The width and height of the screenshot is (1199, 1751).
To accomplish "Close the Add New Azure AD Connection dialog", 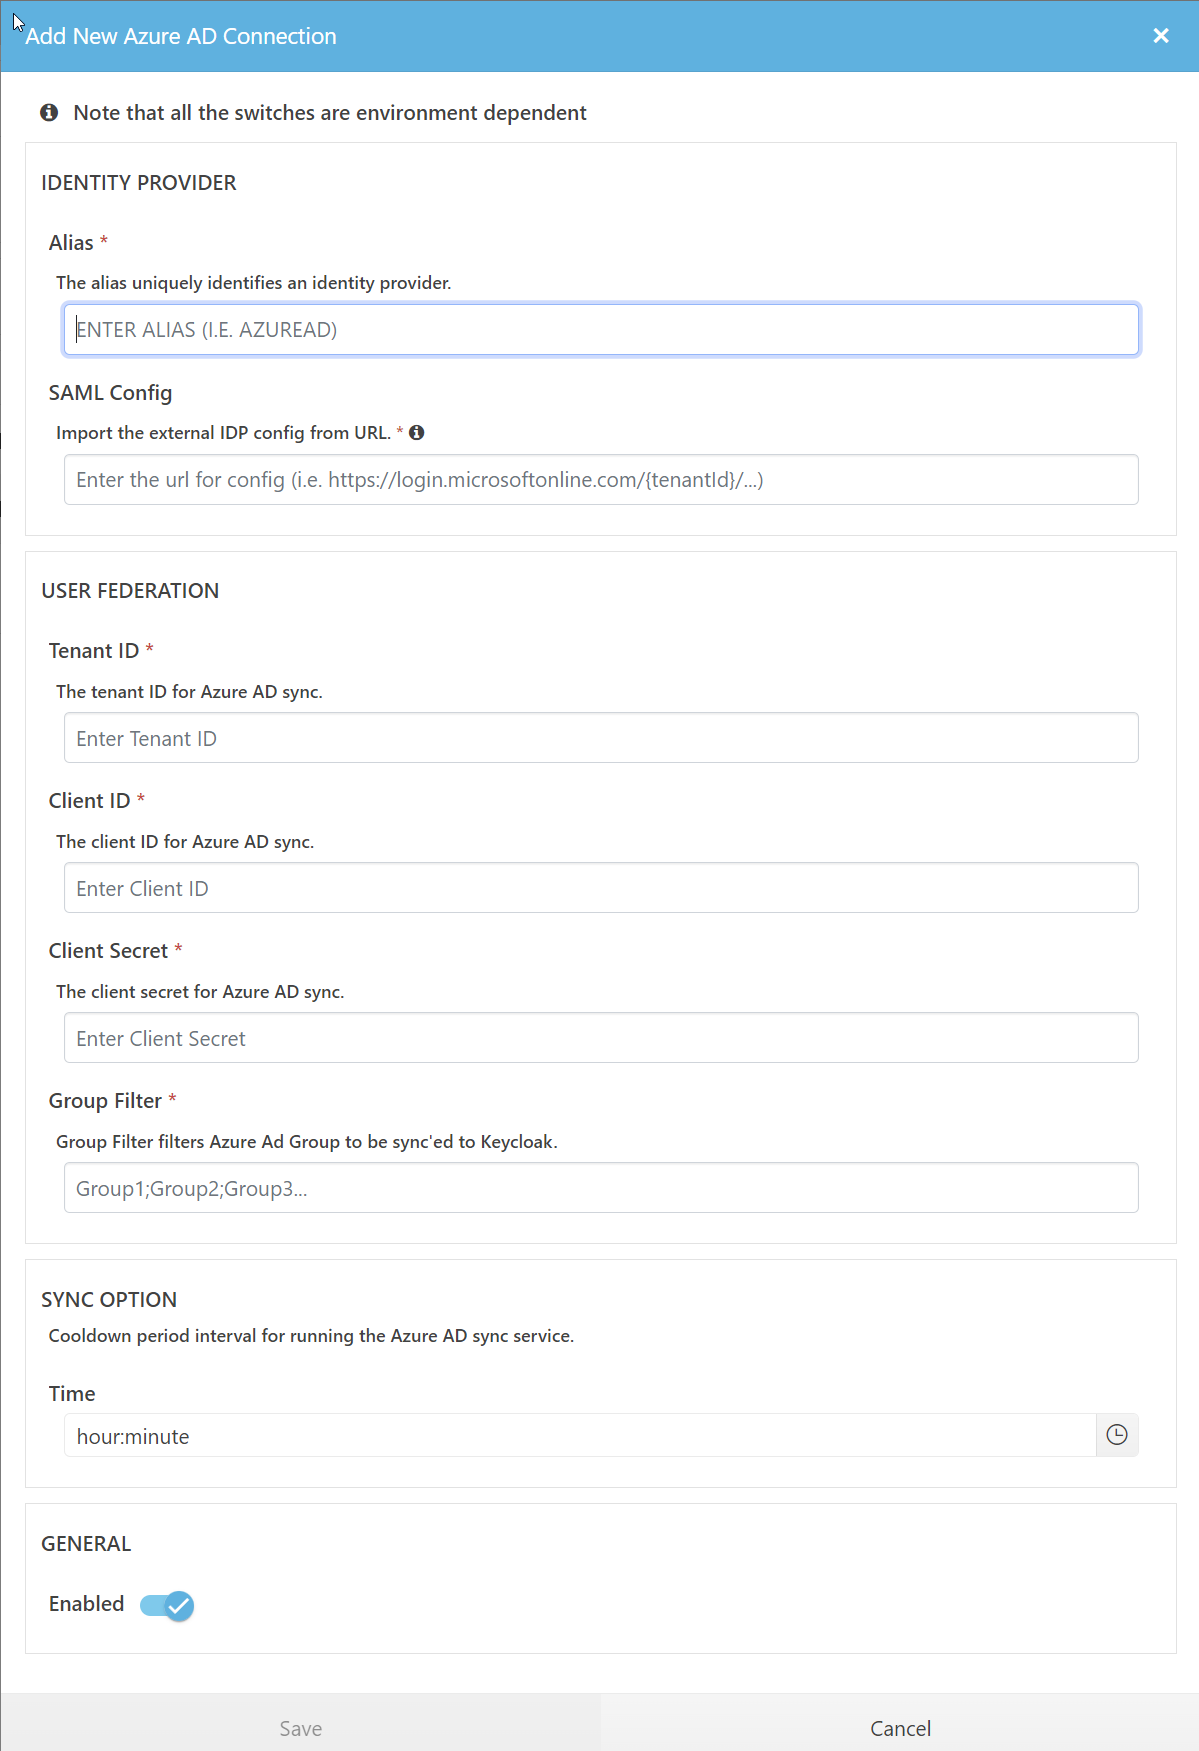I will (1160, 36).
